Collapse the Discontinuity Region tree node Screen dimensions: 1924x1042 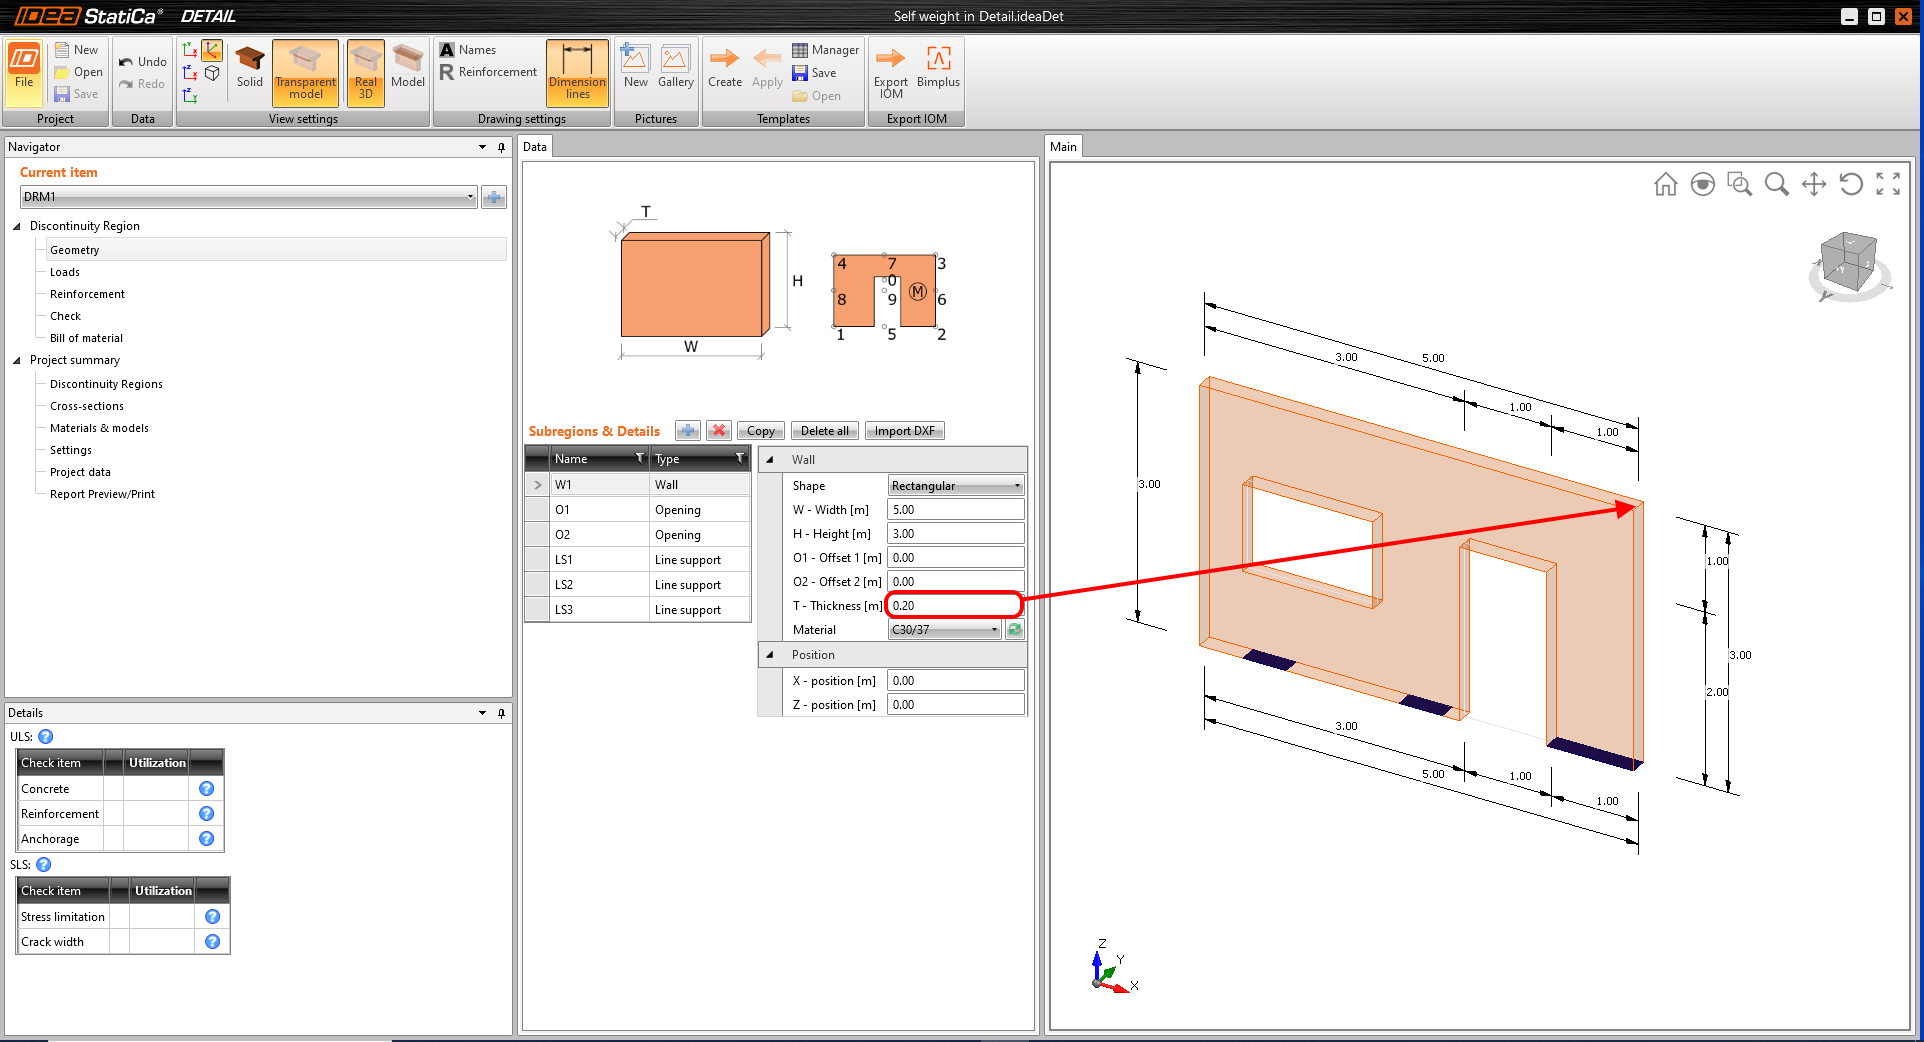pyautogui.click(x=17, y=226)
